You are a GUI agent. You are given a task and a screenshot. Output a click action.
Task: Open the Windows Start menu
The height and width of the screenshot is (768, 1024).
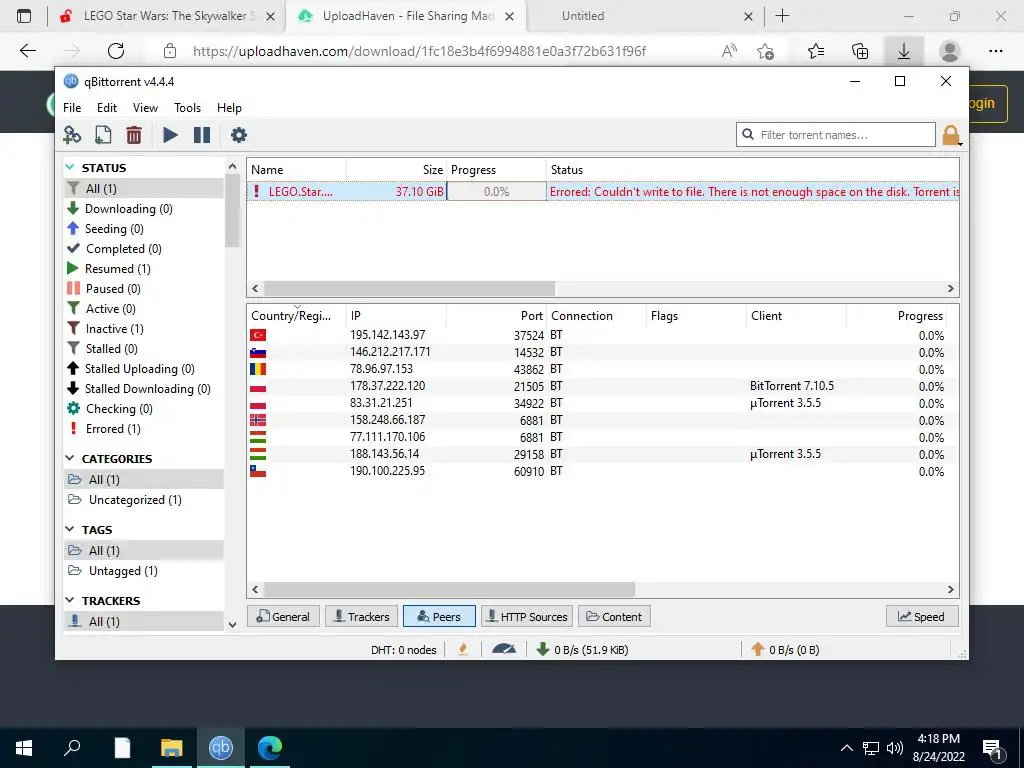coord(24,748)
